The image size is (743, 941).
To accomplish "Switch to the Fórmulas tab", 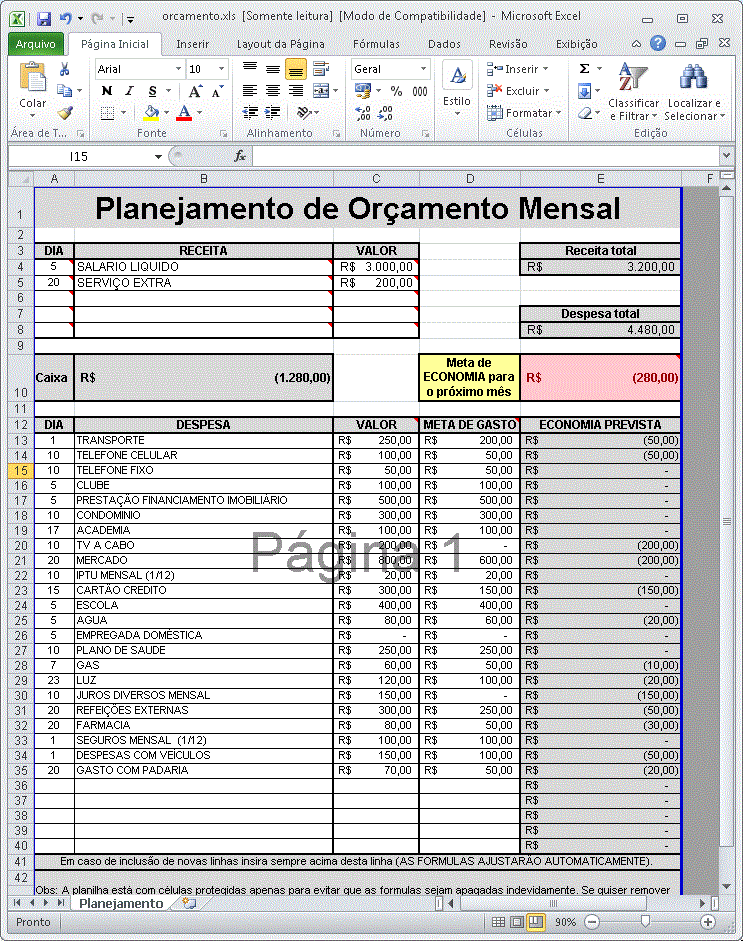I will tap(376, 44).
